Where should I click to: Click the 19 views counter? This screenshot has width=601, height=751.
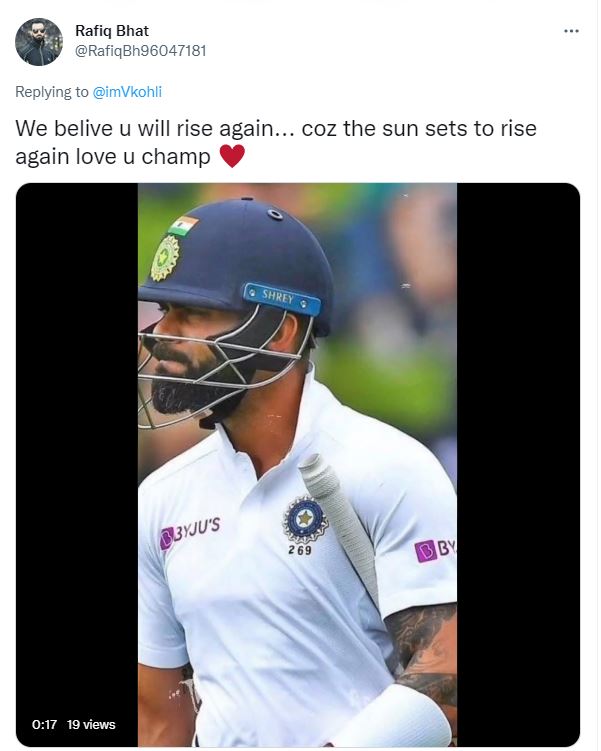[x=91, y=724]
